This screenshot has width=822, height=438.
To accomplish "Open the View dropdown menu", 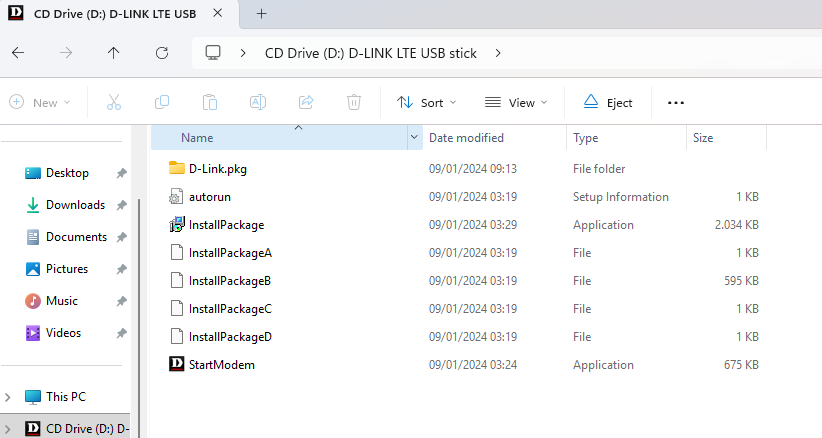I will coord(516,102).
